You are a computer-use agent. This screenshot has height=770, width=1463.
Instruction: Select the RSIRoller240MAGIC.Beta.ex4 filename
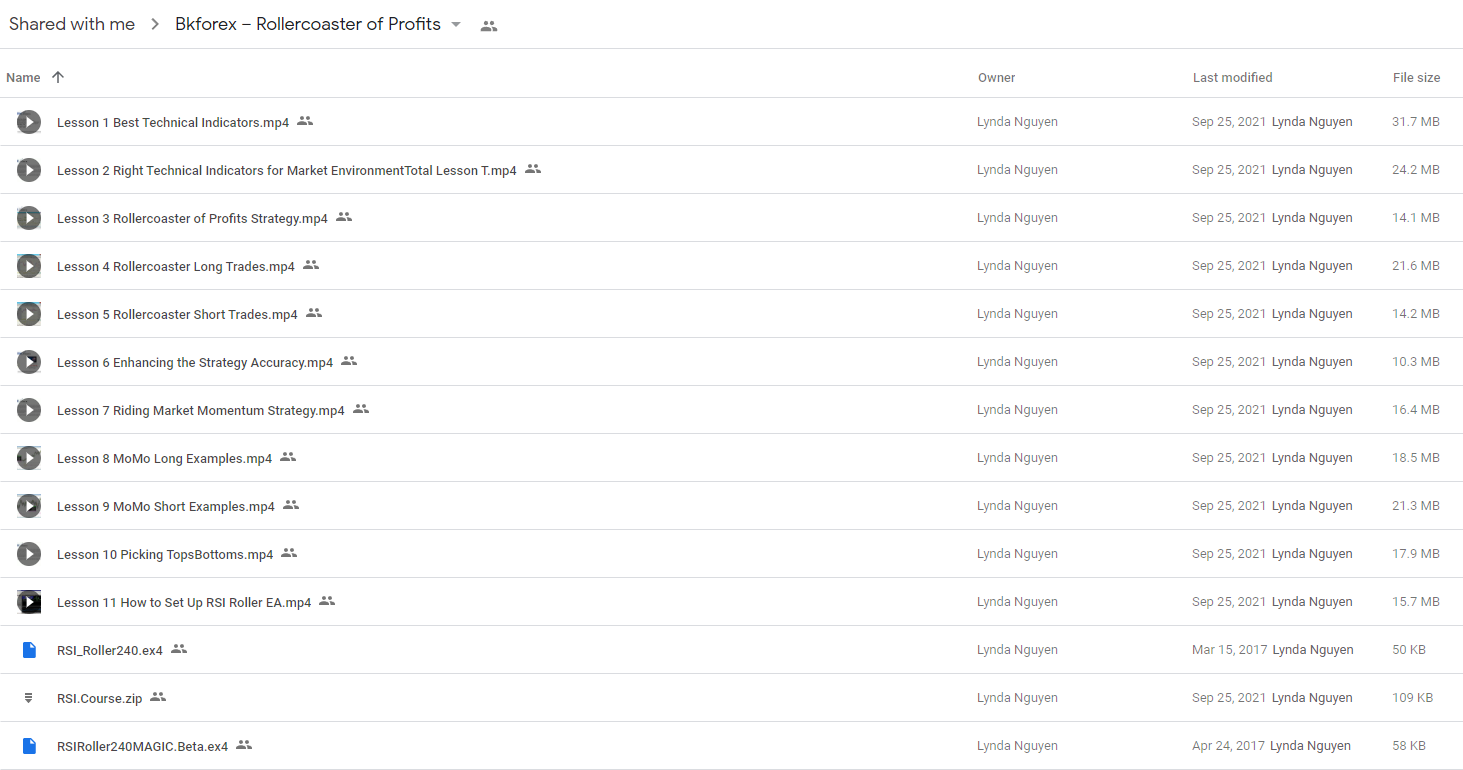click(x=143, y=746)
